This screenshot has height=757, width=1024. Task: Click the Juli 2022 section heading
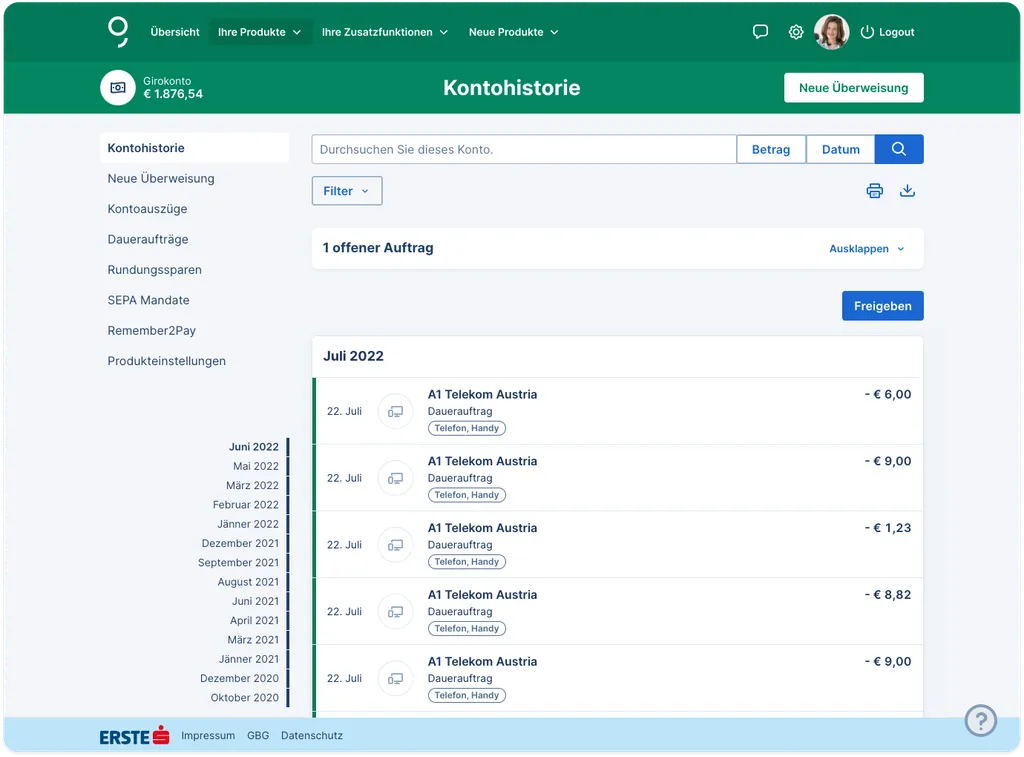[353, 356]
